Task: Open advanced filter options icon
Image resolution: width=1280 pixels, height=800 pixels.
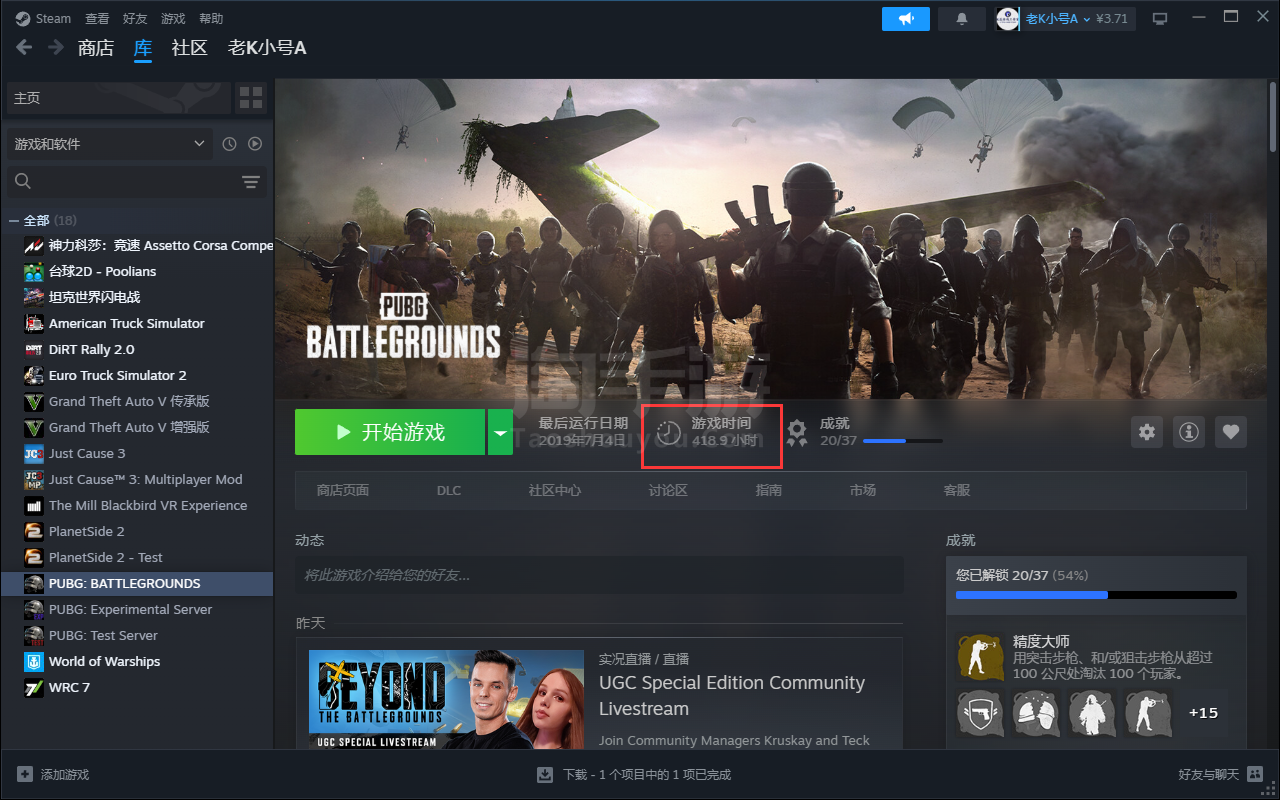Action: pos(251,181)
